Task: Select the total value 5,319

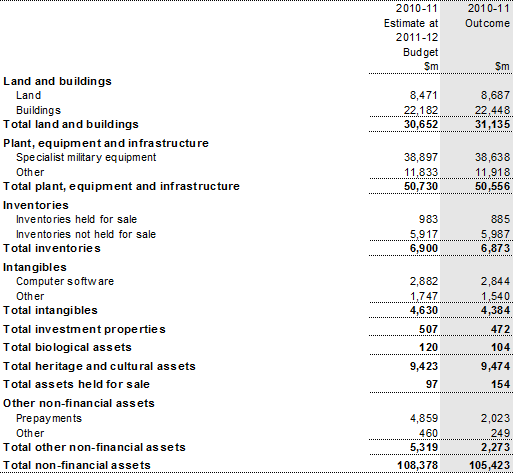Action: click(424, 447)
